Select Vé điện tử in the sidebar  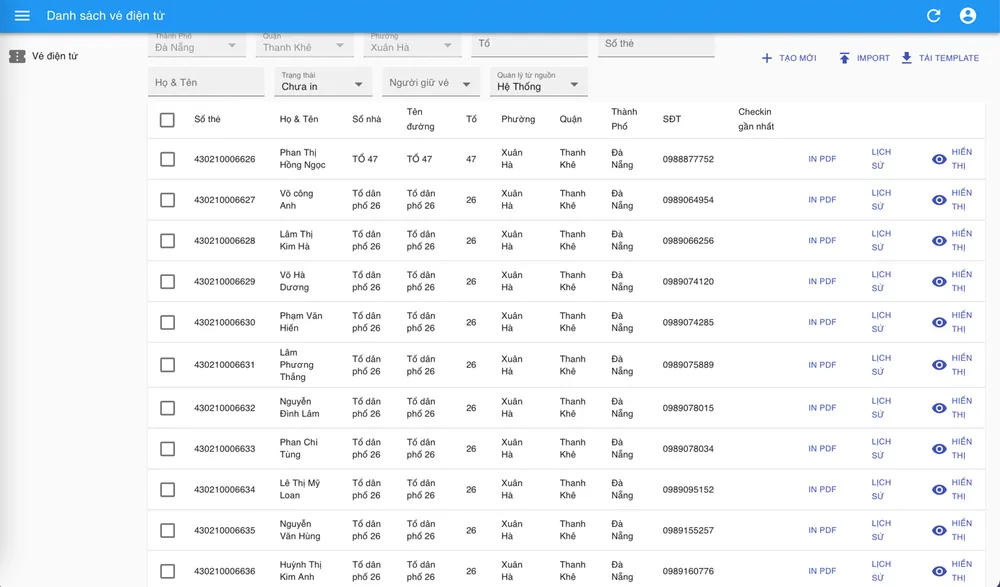54,57
